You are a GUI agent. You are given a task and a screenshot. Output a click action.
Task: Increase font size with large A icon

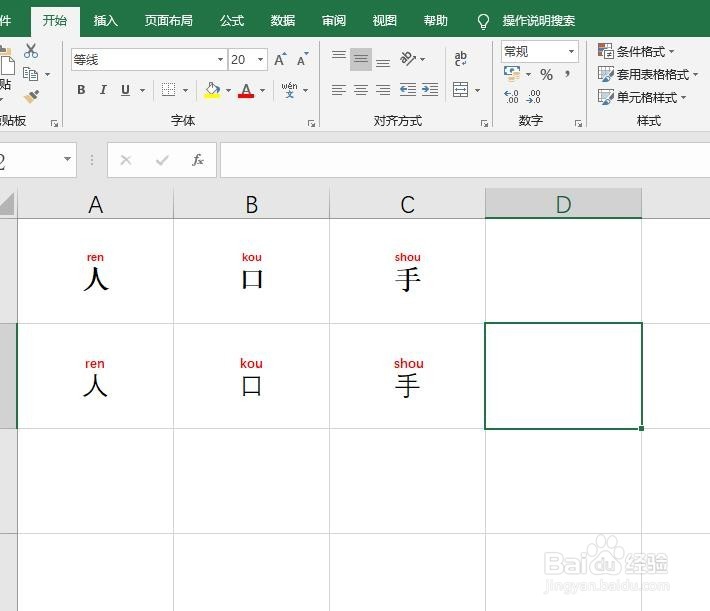tap(280, 59)
